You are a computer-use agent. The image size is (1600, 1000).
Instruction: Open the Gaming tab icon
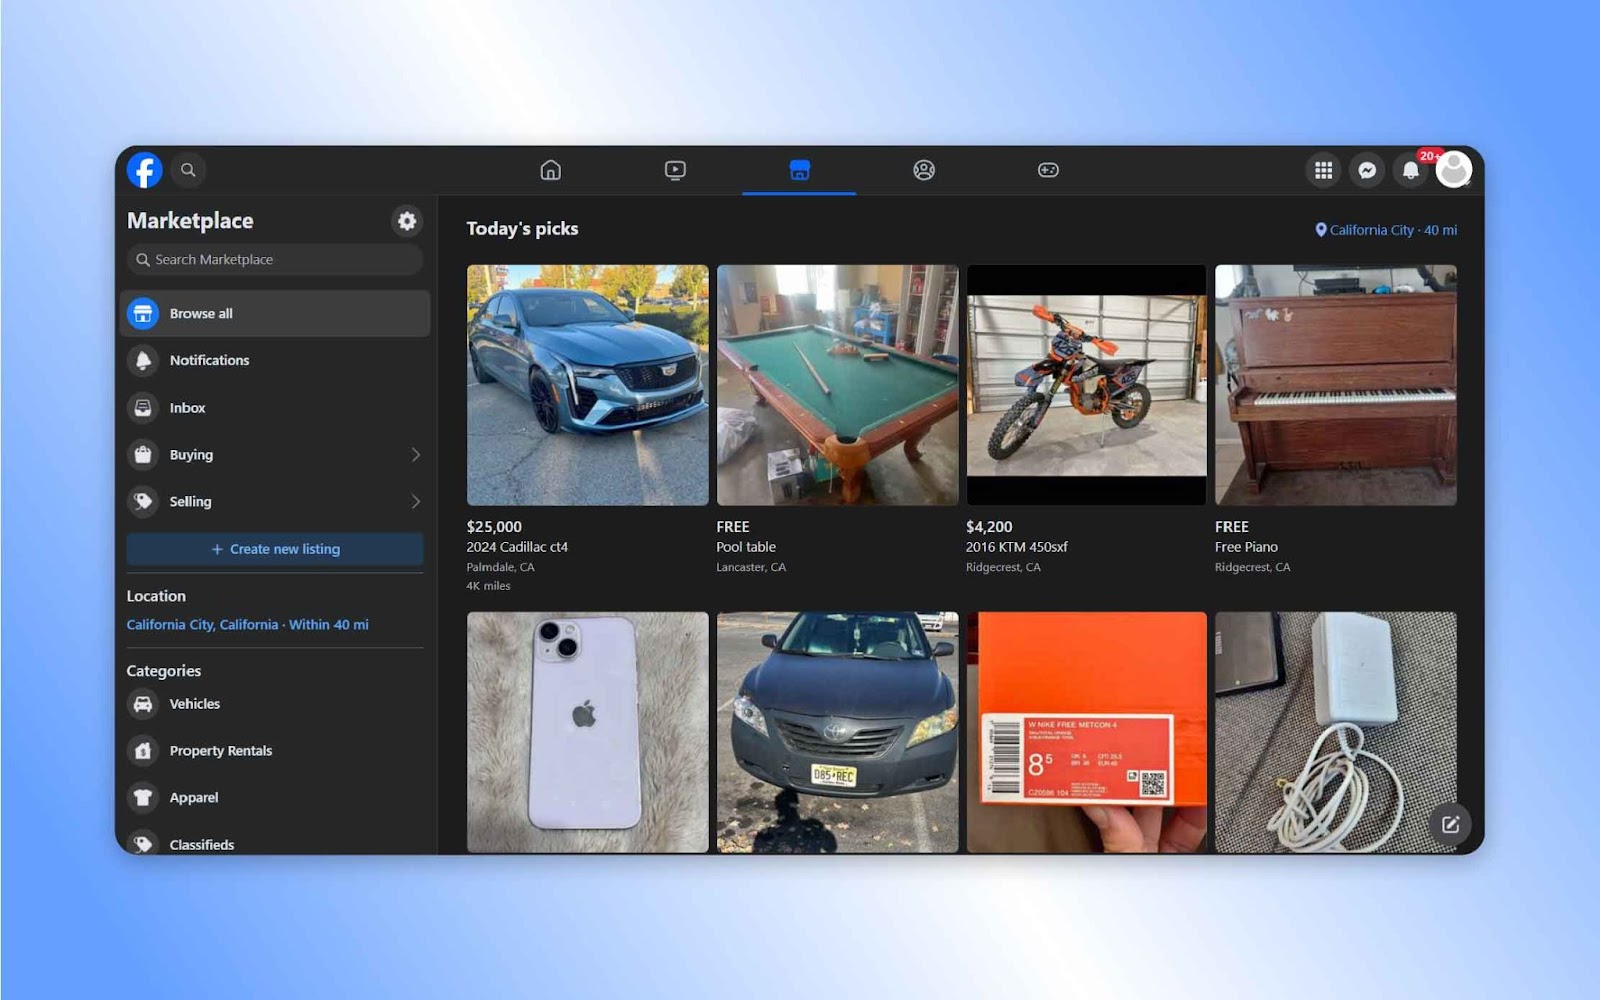coord(1048,170)
